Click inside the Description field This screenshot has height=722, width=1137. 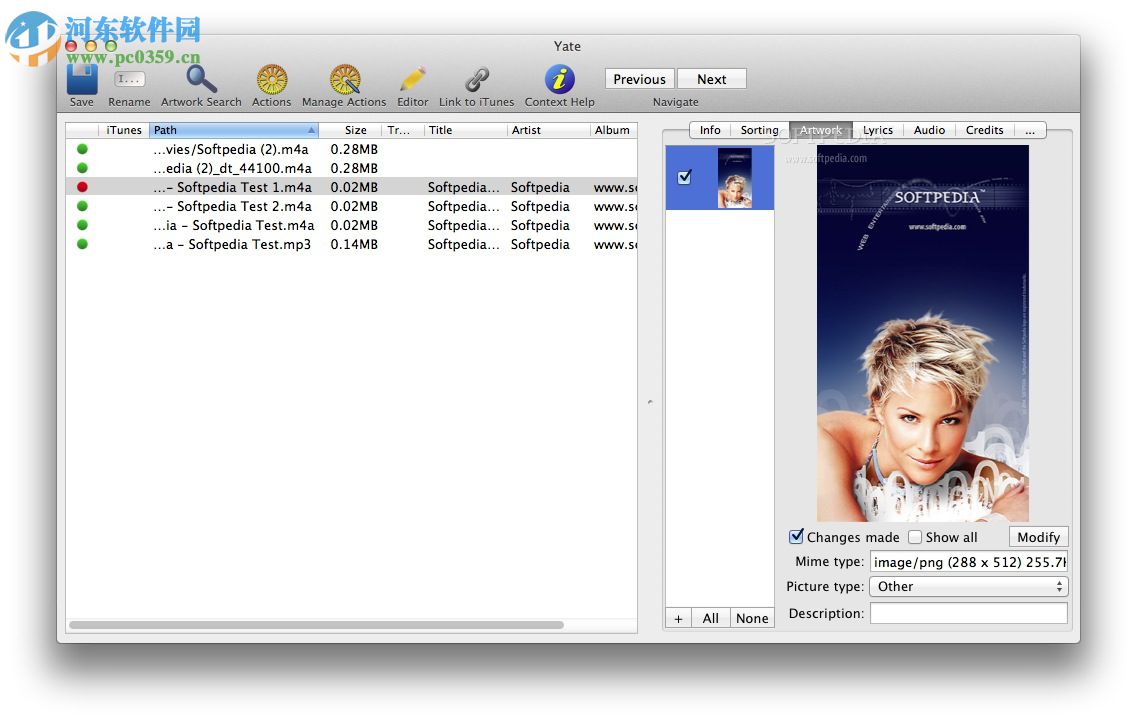[x=968, y=613]
